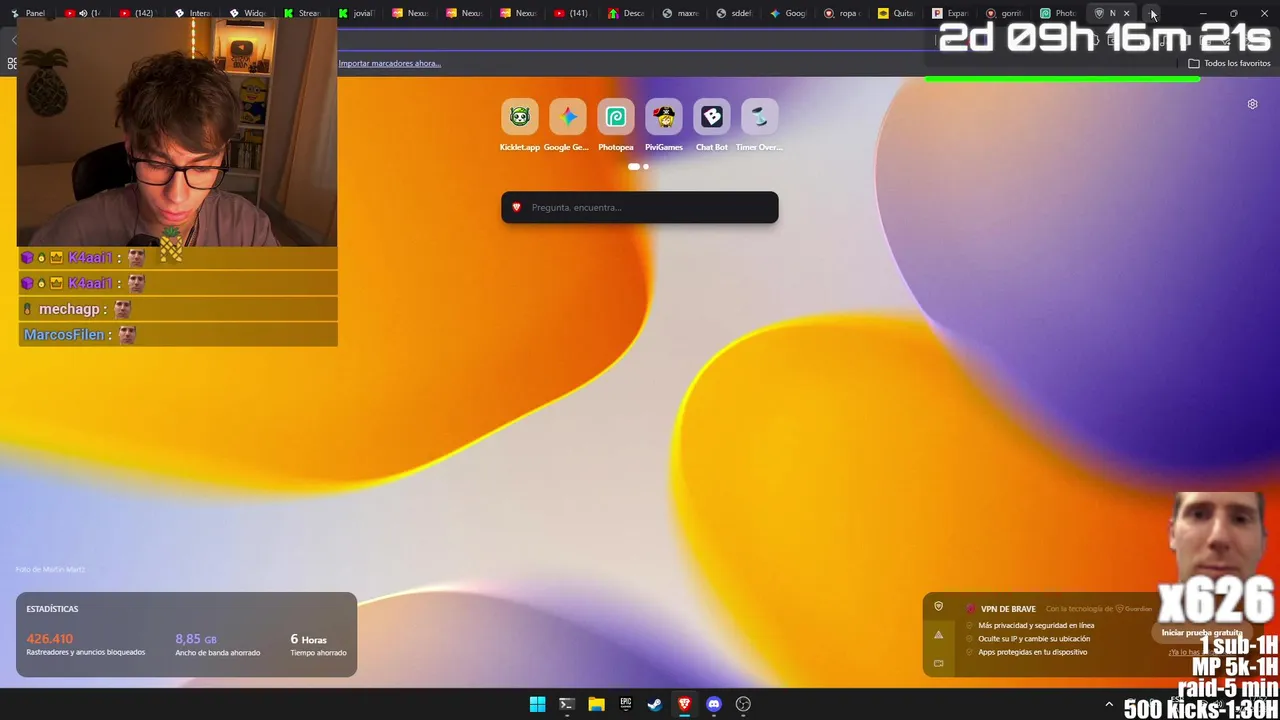
Task: Click Apps protegidas en tu dispositivo
Action: (x=1032, y=652)
